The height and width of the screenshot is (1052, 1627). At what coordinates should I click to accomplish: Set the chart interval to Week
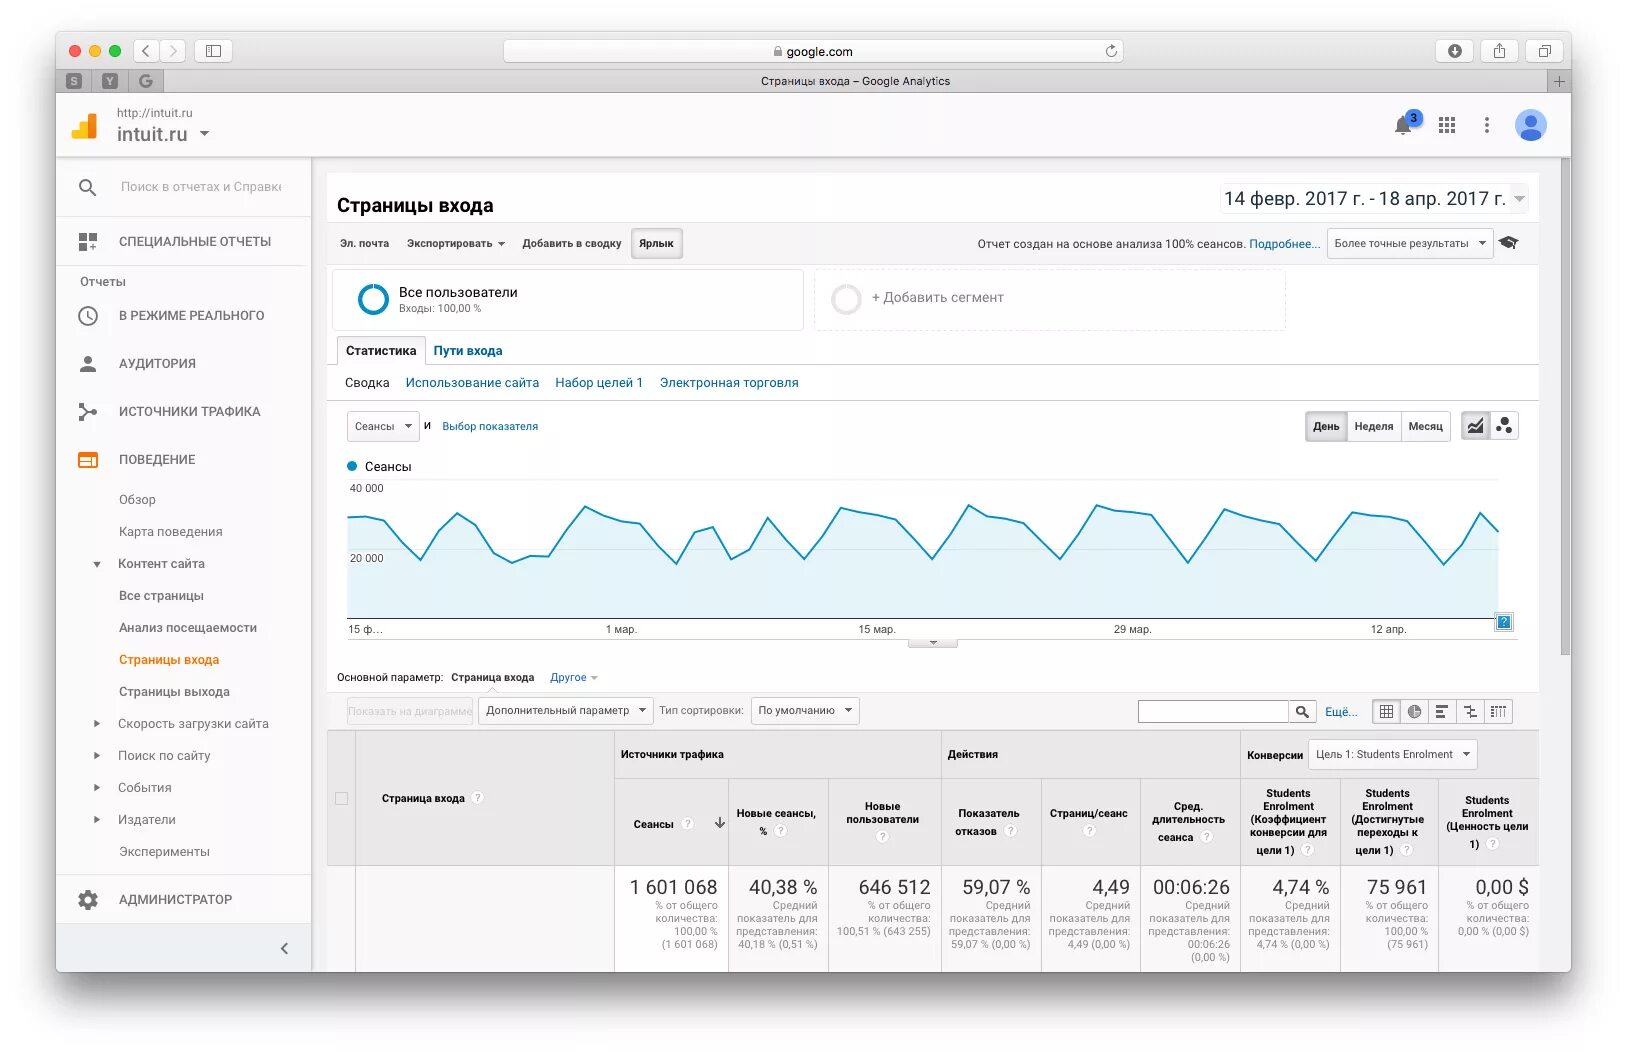click(x=1374, y=426)
